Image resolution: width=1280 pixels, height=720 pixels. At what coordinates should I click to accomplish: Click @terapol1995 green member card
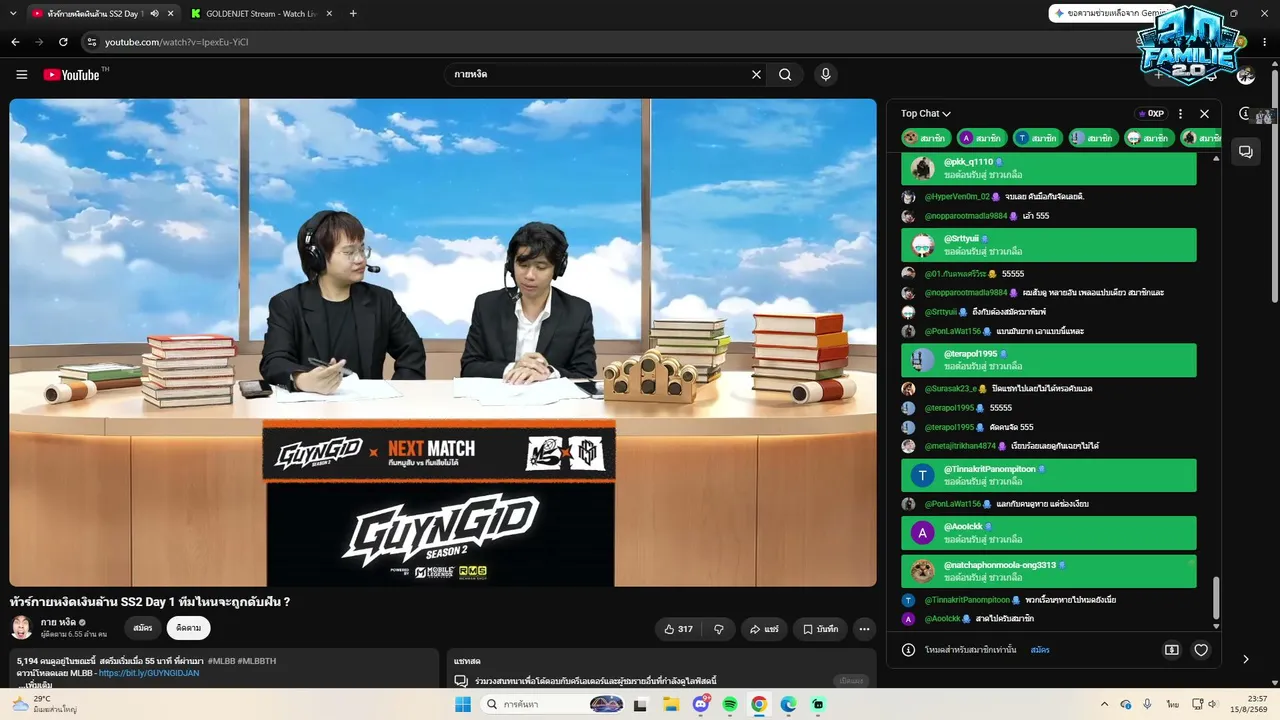(x=1049, y=360)
